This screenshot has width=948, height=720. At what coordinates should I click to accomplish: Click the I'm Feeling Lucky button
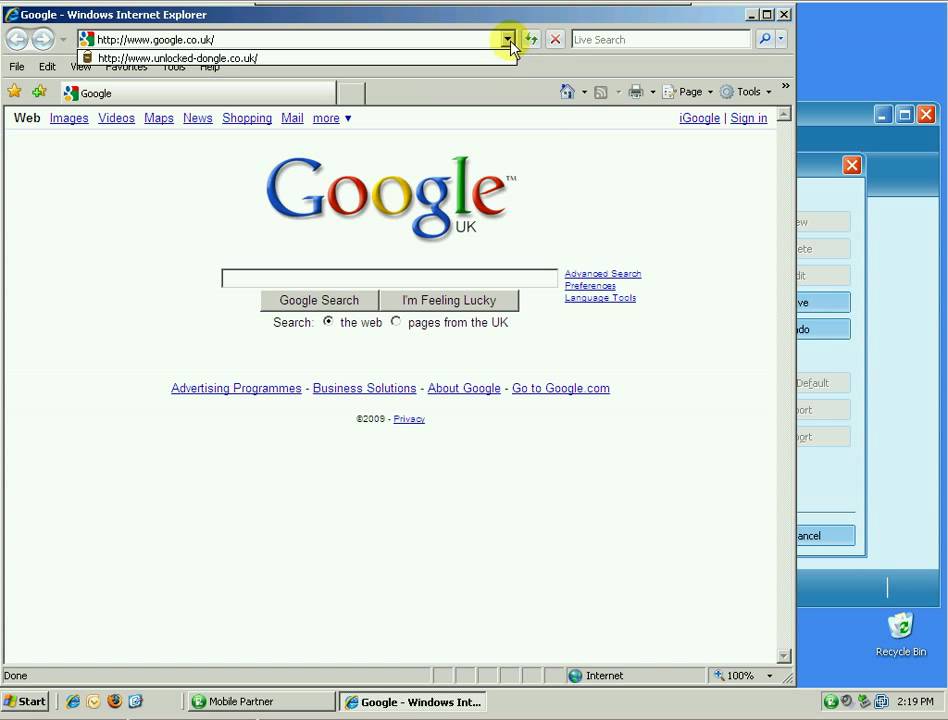[449, 300]
